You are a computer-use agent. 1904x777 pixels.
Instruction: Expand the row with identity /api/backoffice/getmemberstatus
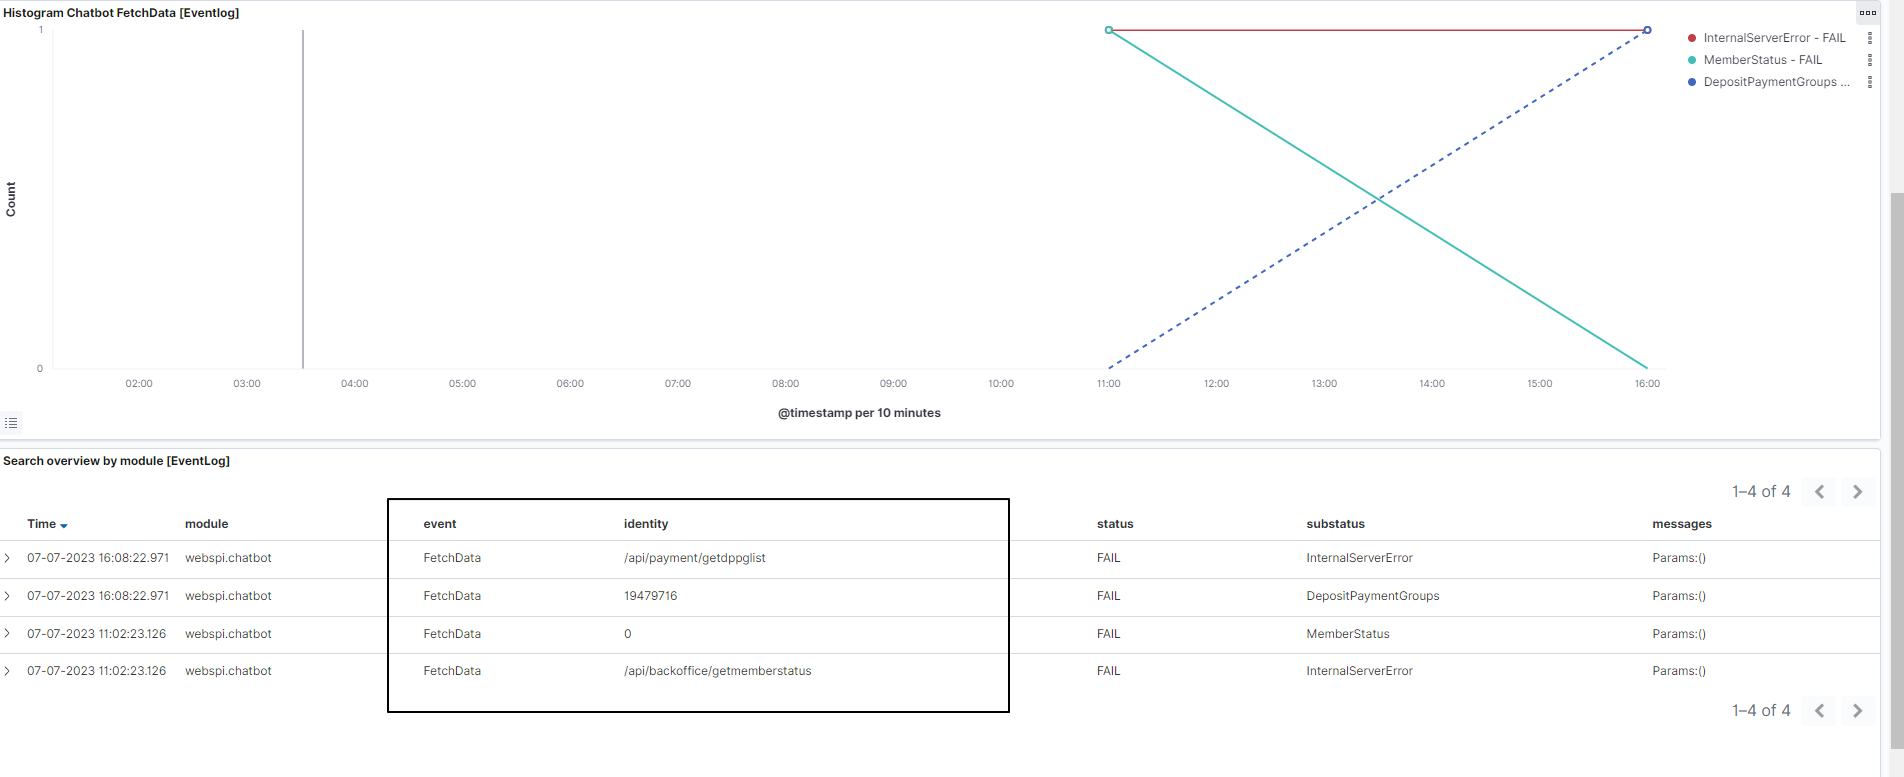(8, 671)
